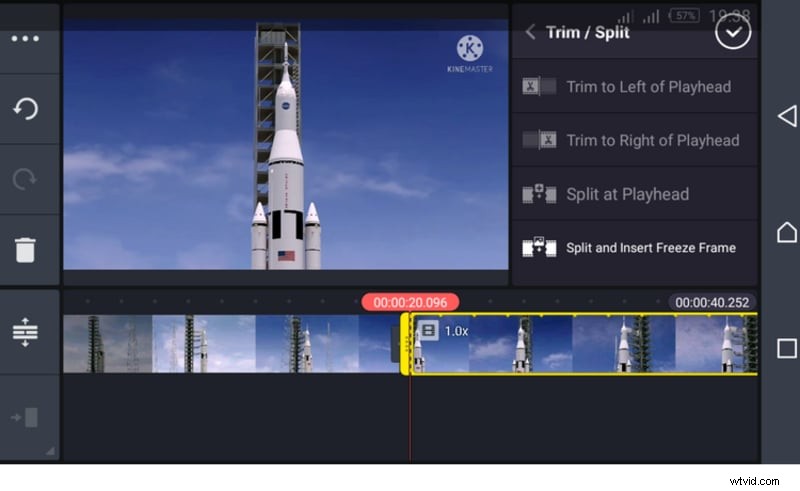Screen dimensions: 800x491
Task: Tap the Trim to Left icon
Action: [x=539, y=87]
